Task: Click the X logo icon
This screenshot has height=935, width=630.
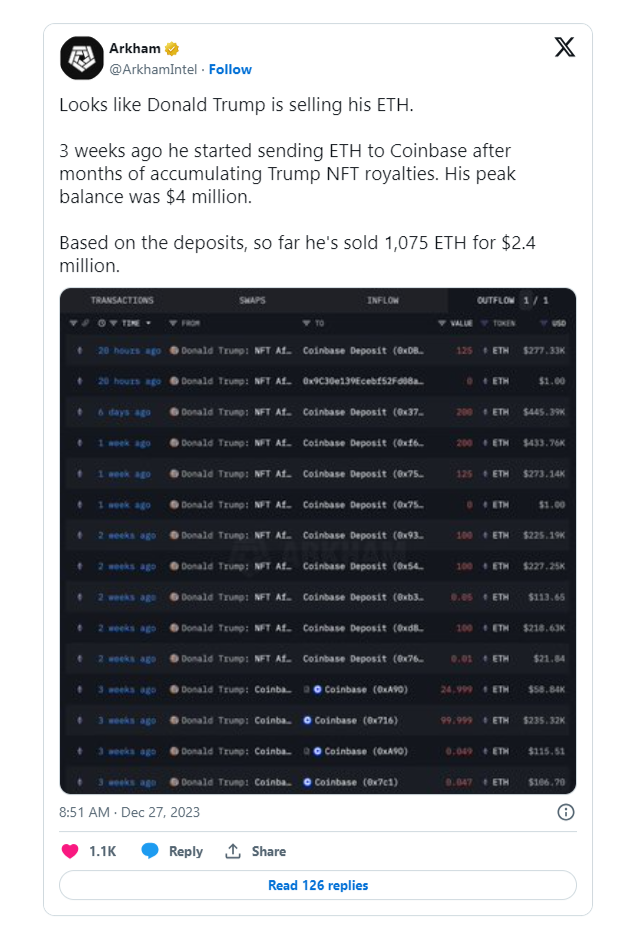Action: point(564,48)
